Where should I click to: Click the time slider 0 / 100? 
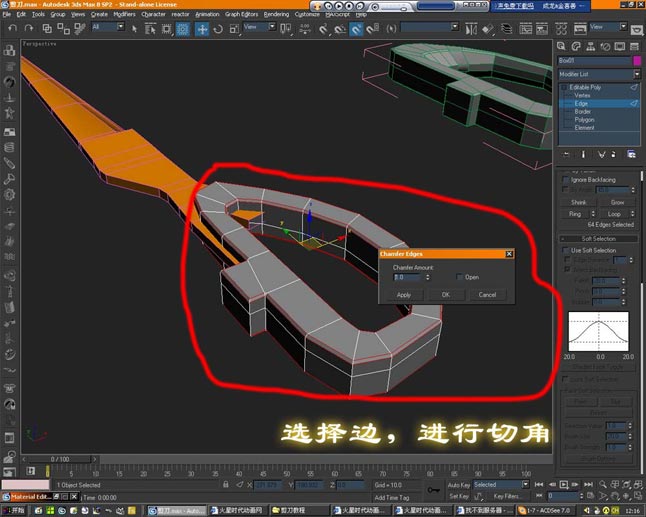[60, 459]
